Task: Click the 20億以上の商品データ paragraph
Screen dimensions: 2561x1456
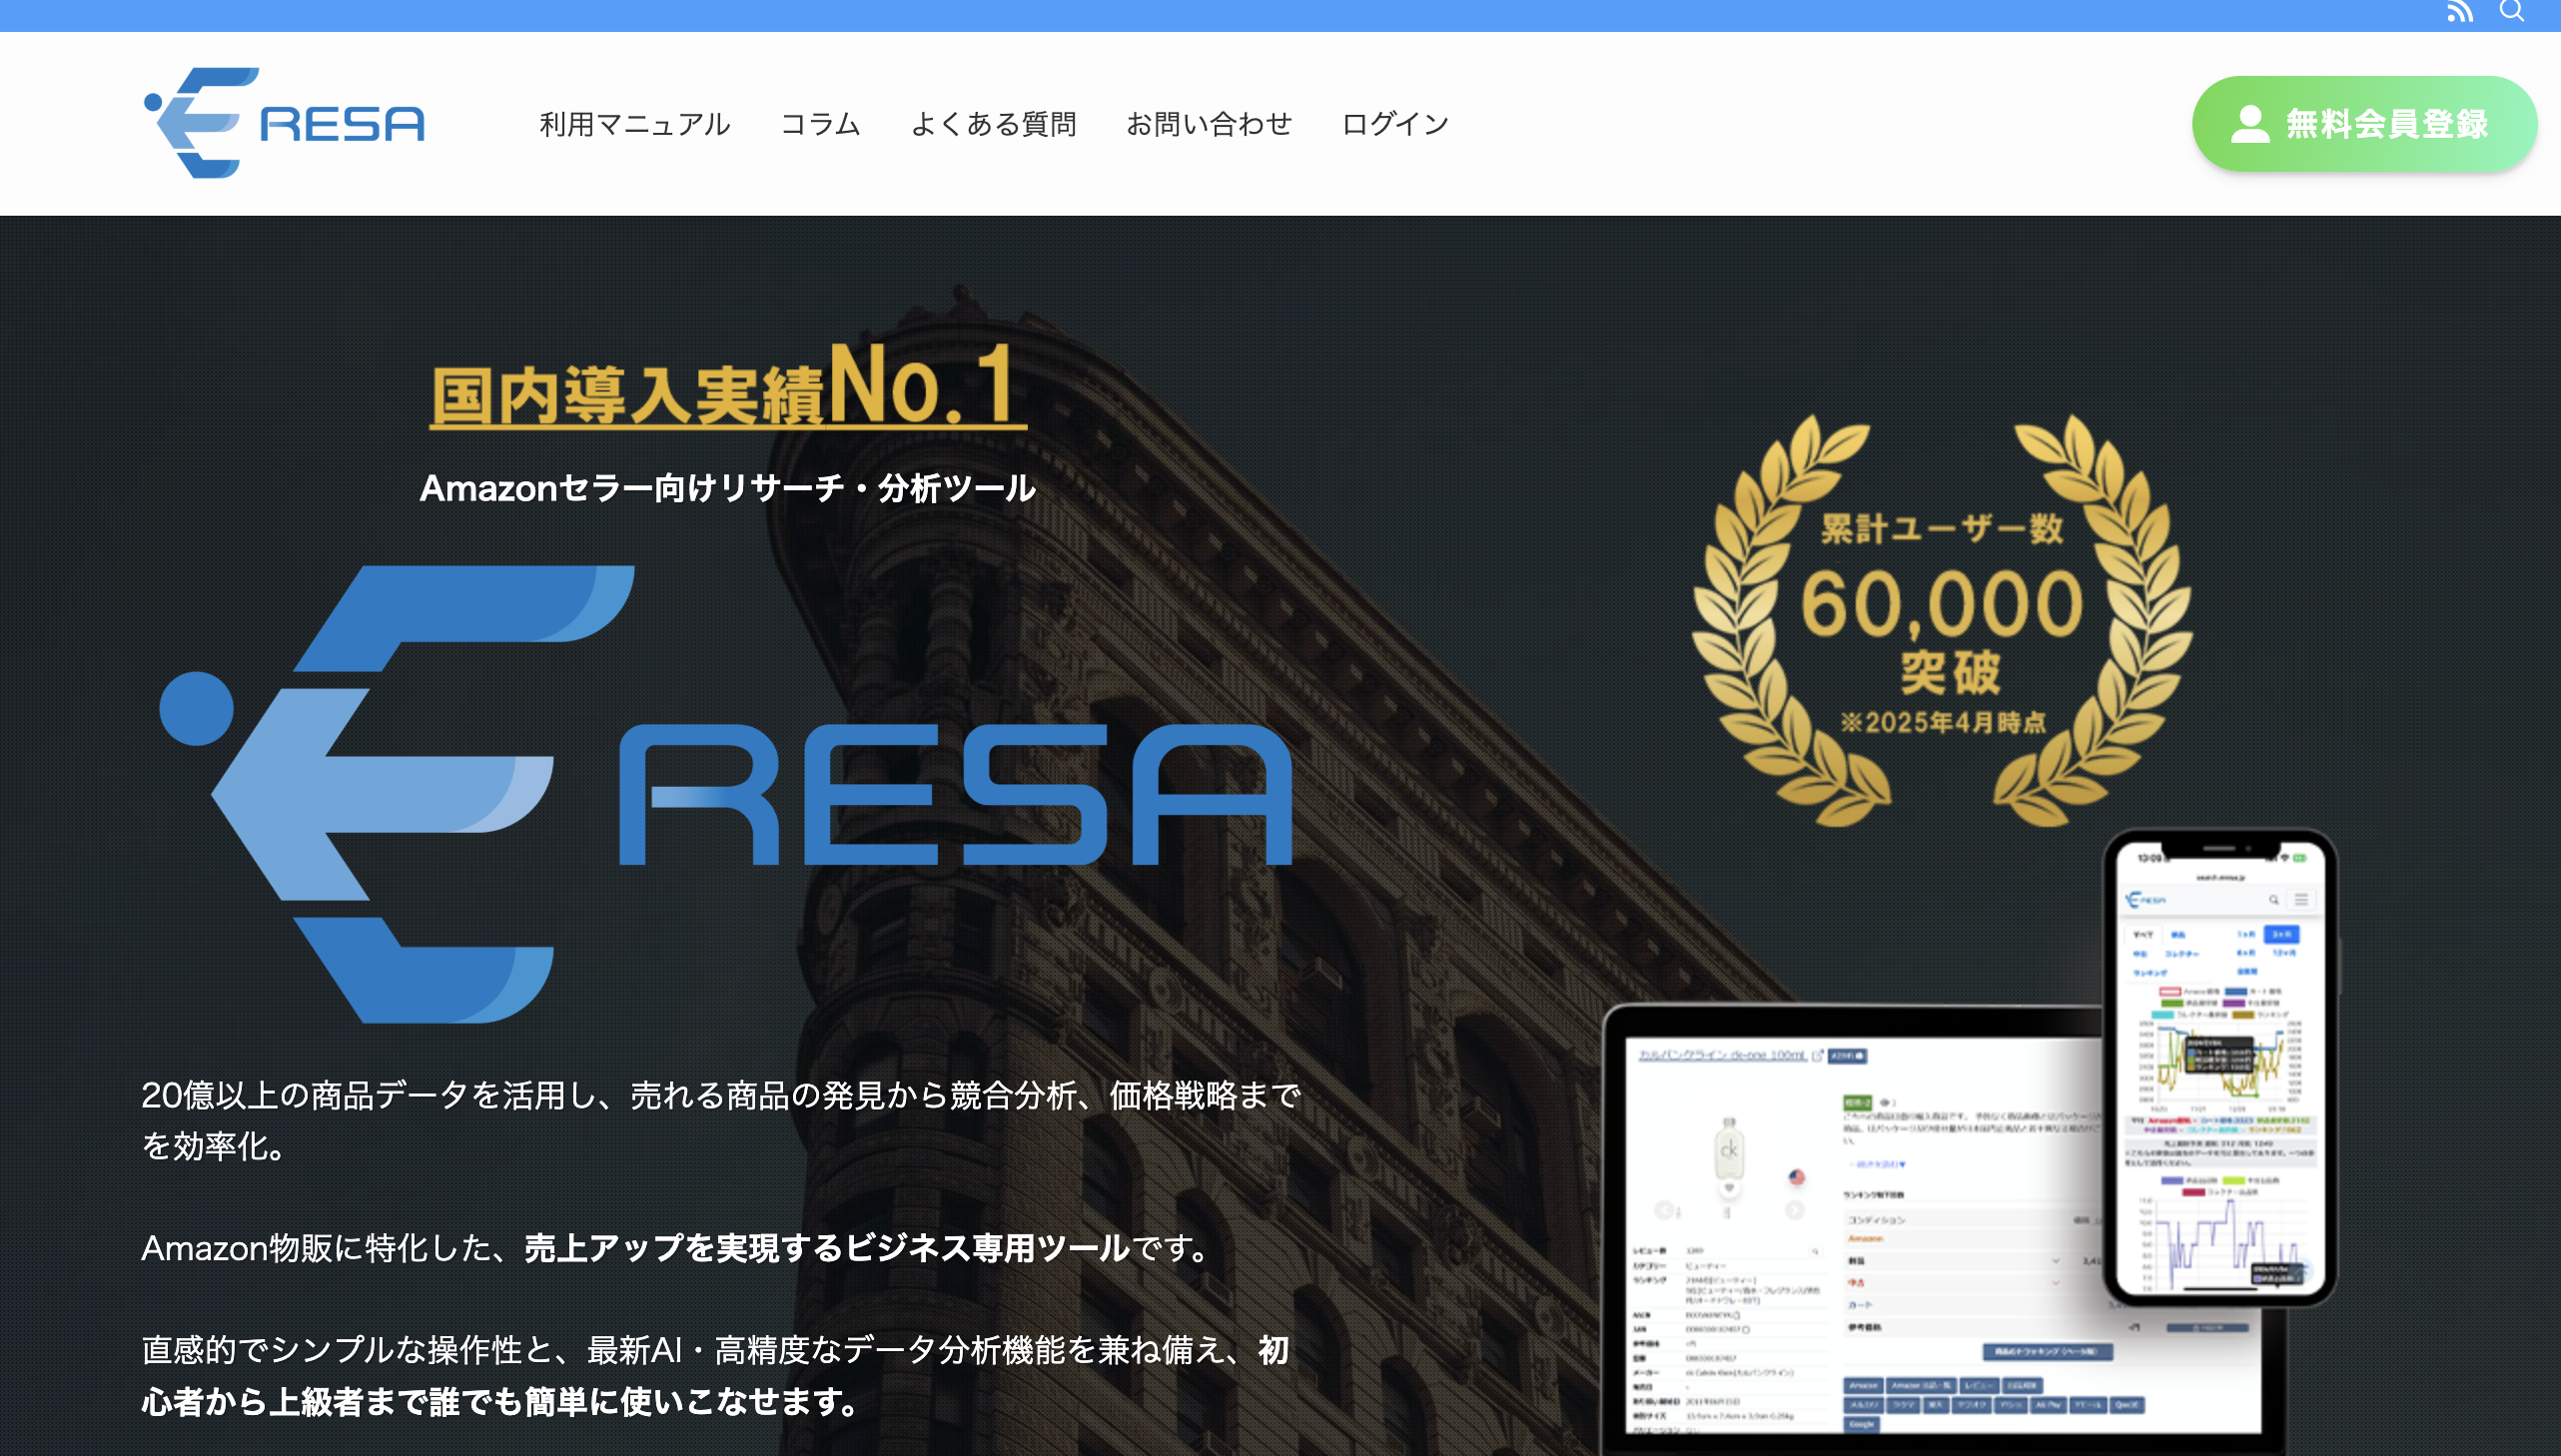Action: [721, 1121]
